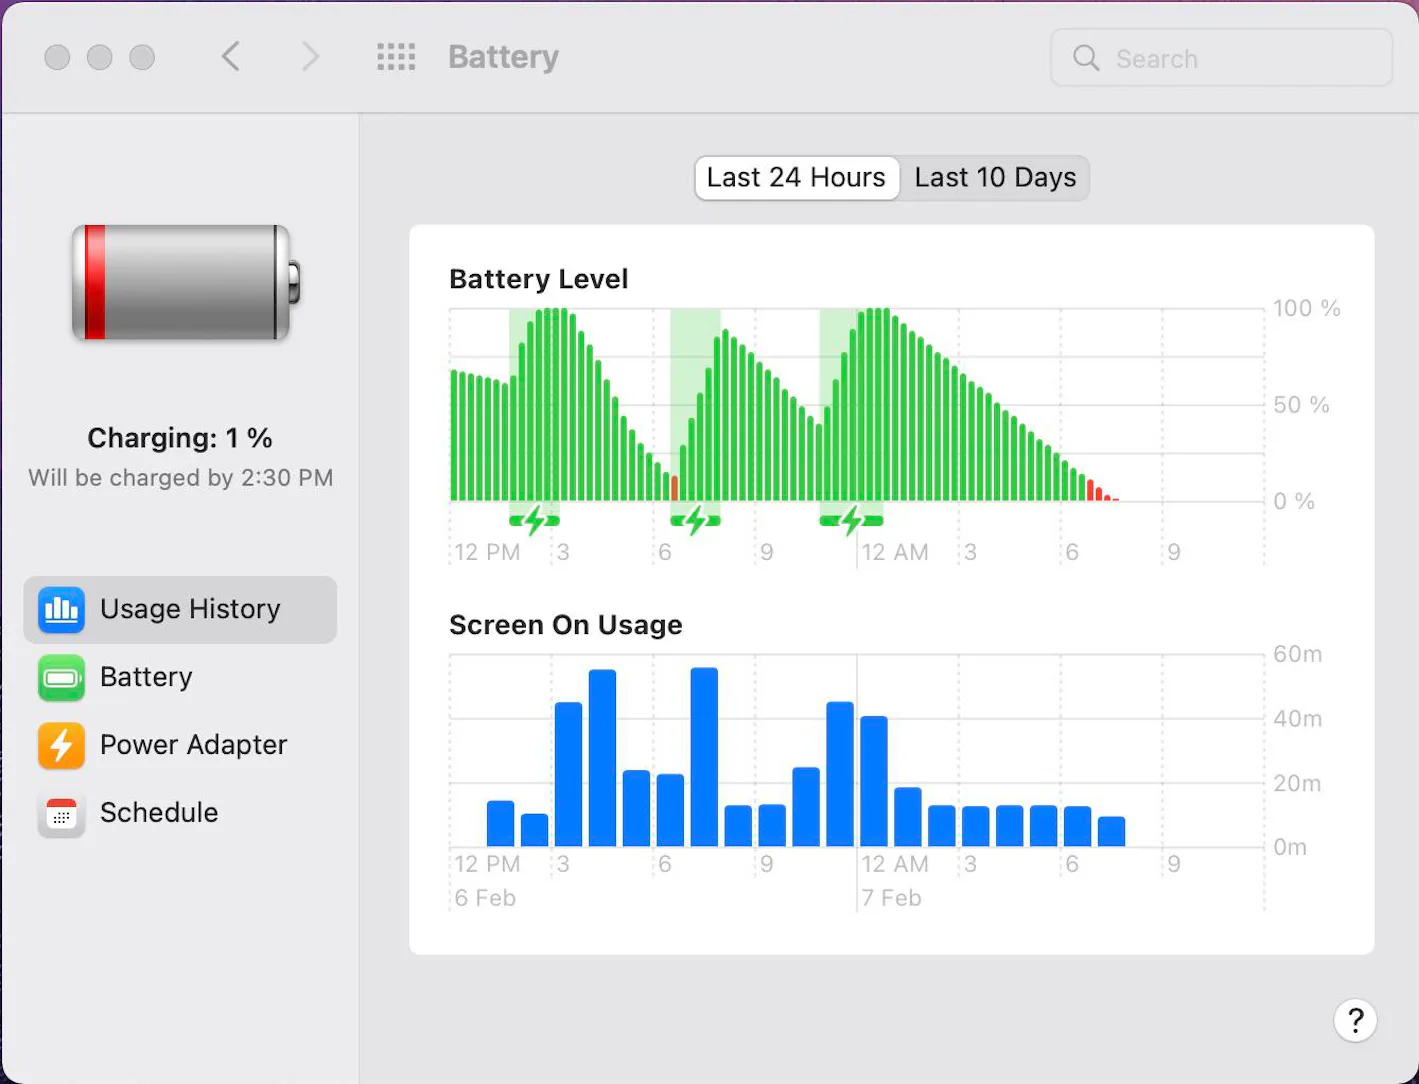Click the 7 Feb date label
Image resolution: width=1419 pixels, height=1084 pixels.
pyautogui.click(x=891, y=898)
